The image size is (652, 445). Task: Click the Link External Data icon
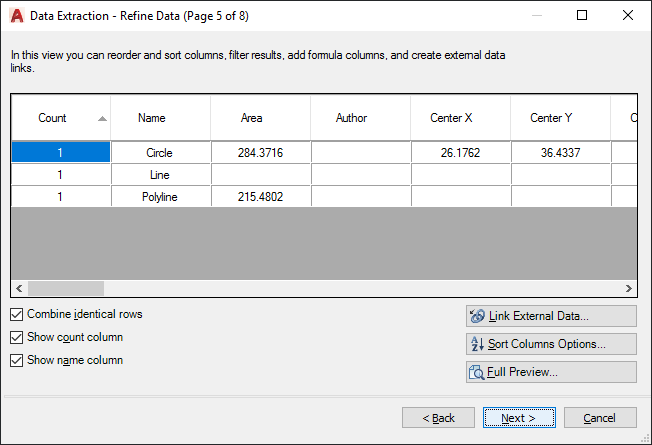[477, 316]
